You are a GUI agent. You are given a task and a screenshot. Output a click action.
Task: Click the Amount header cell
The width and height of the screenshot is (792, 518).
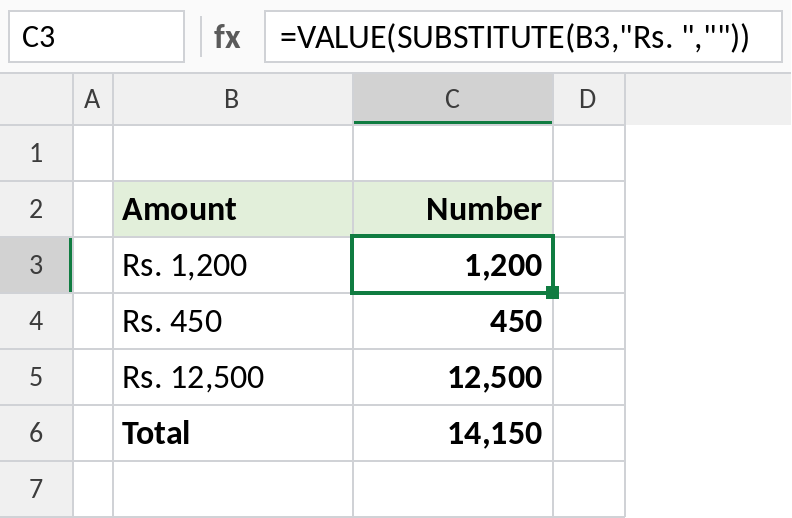click(233, 209)
